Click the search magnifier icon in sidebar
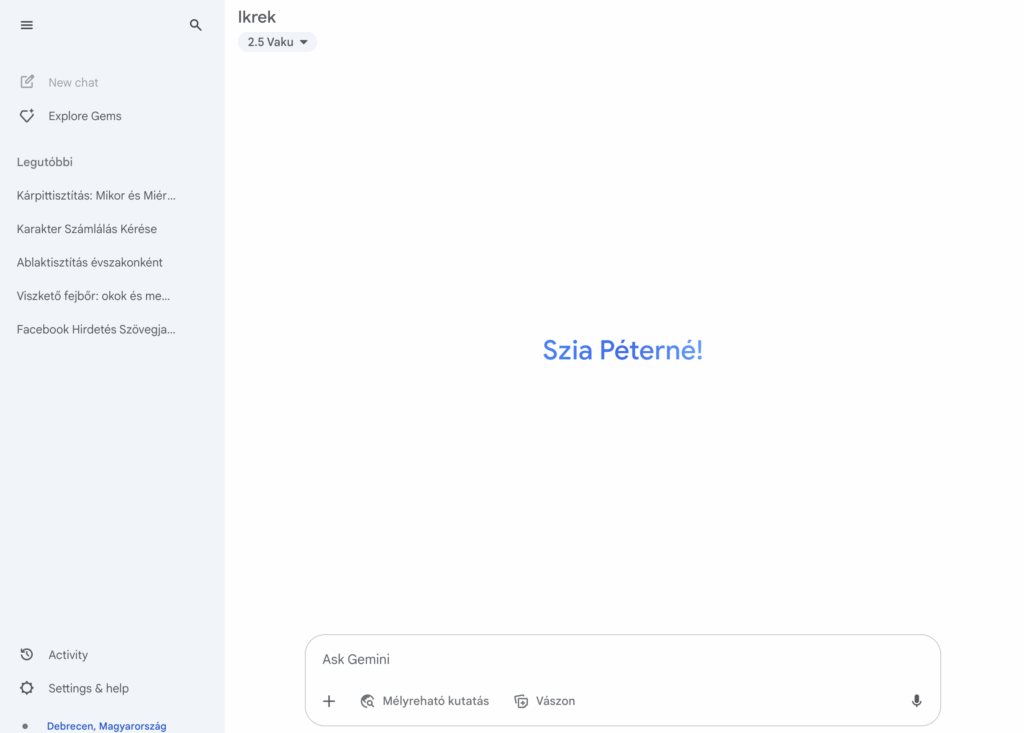1024x733 pixels. (x=195, y=25)
